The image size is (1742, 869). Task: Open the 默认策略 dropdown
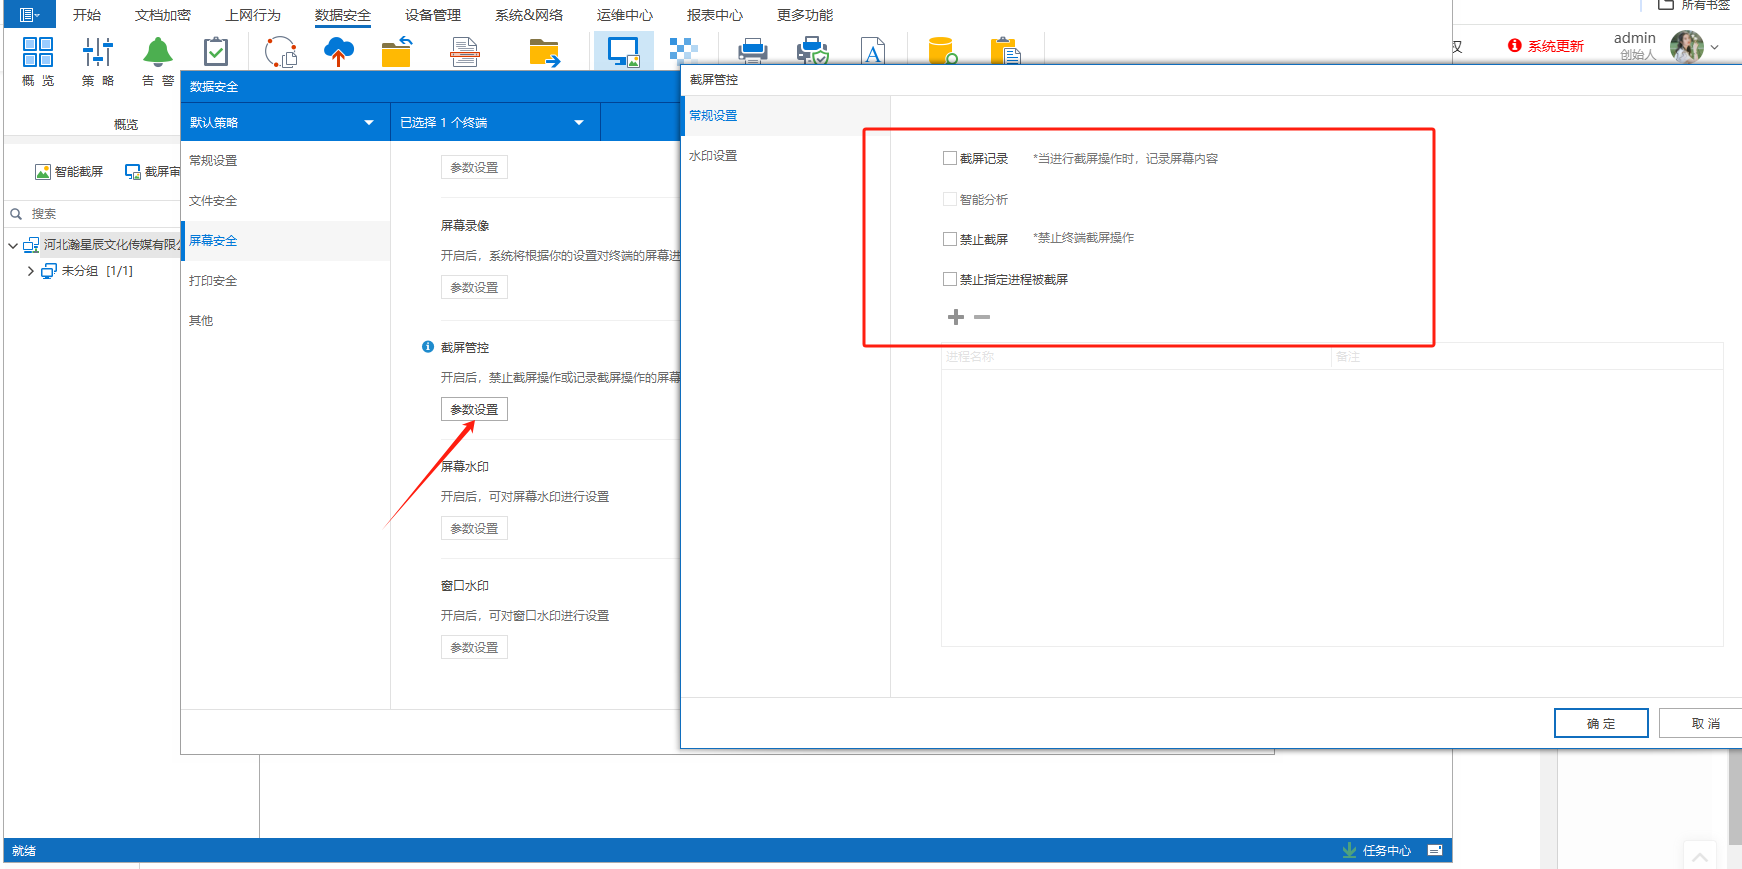(x=285, y=122)
